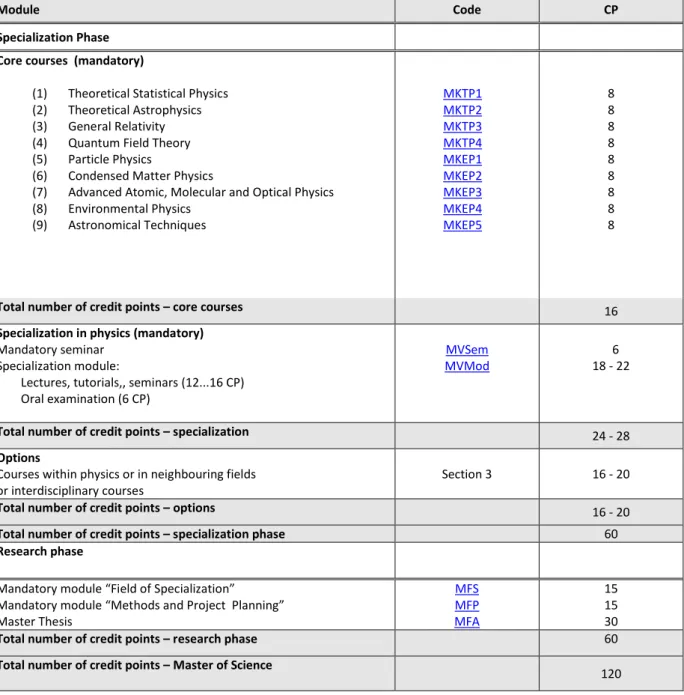Click the MKEP3 link
684x695 pixels.
point(462,192)
